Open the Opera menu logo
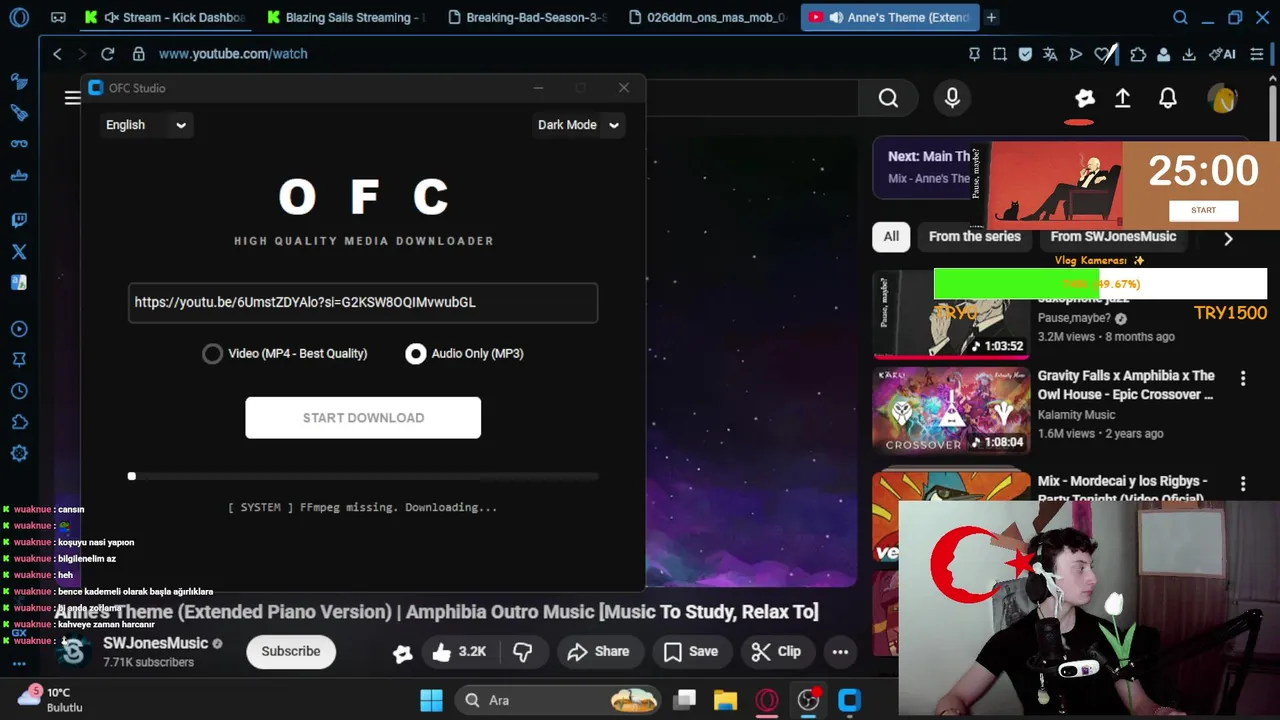Viewport: 1280px width, 720px height. pos(19,17)
